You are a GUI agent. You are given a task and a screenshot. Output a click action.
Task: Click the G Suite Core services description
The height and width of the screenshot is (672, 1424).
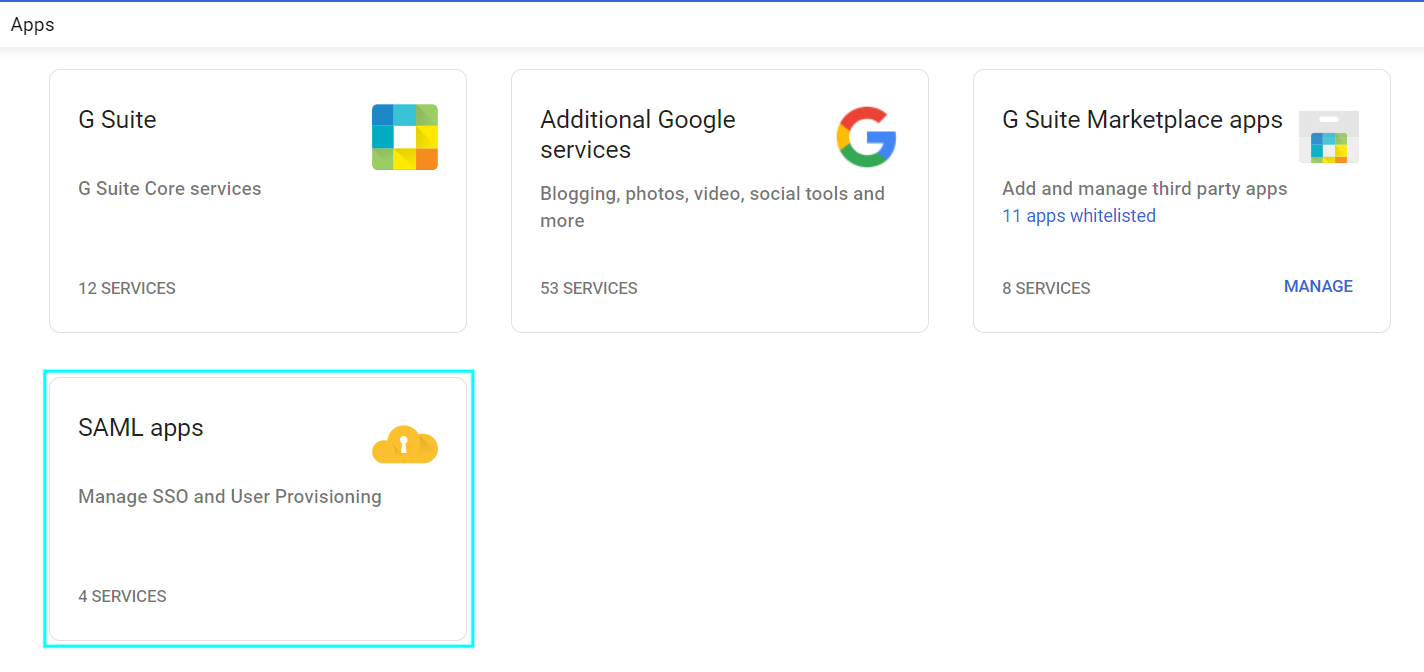click(170, 189)
